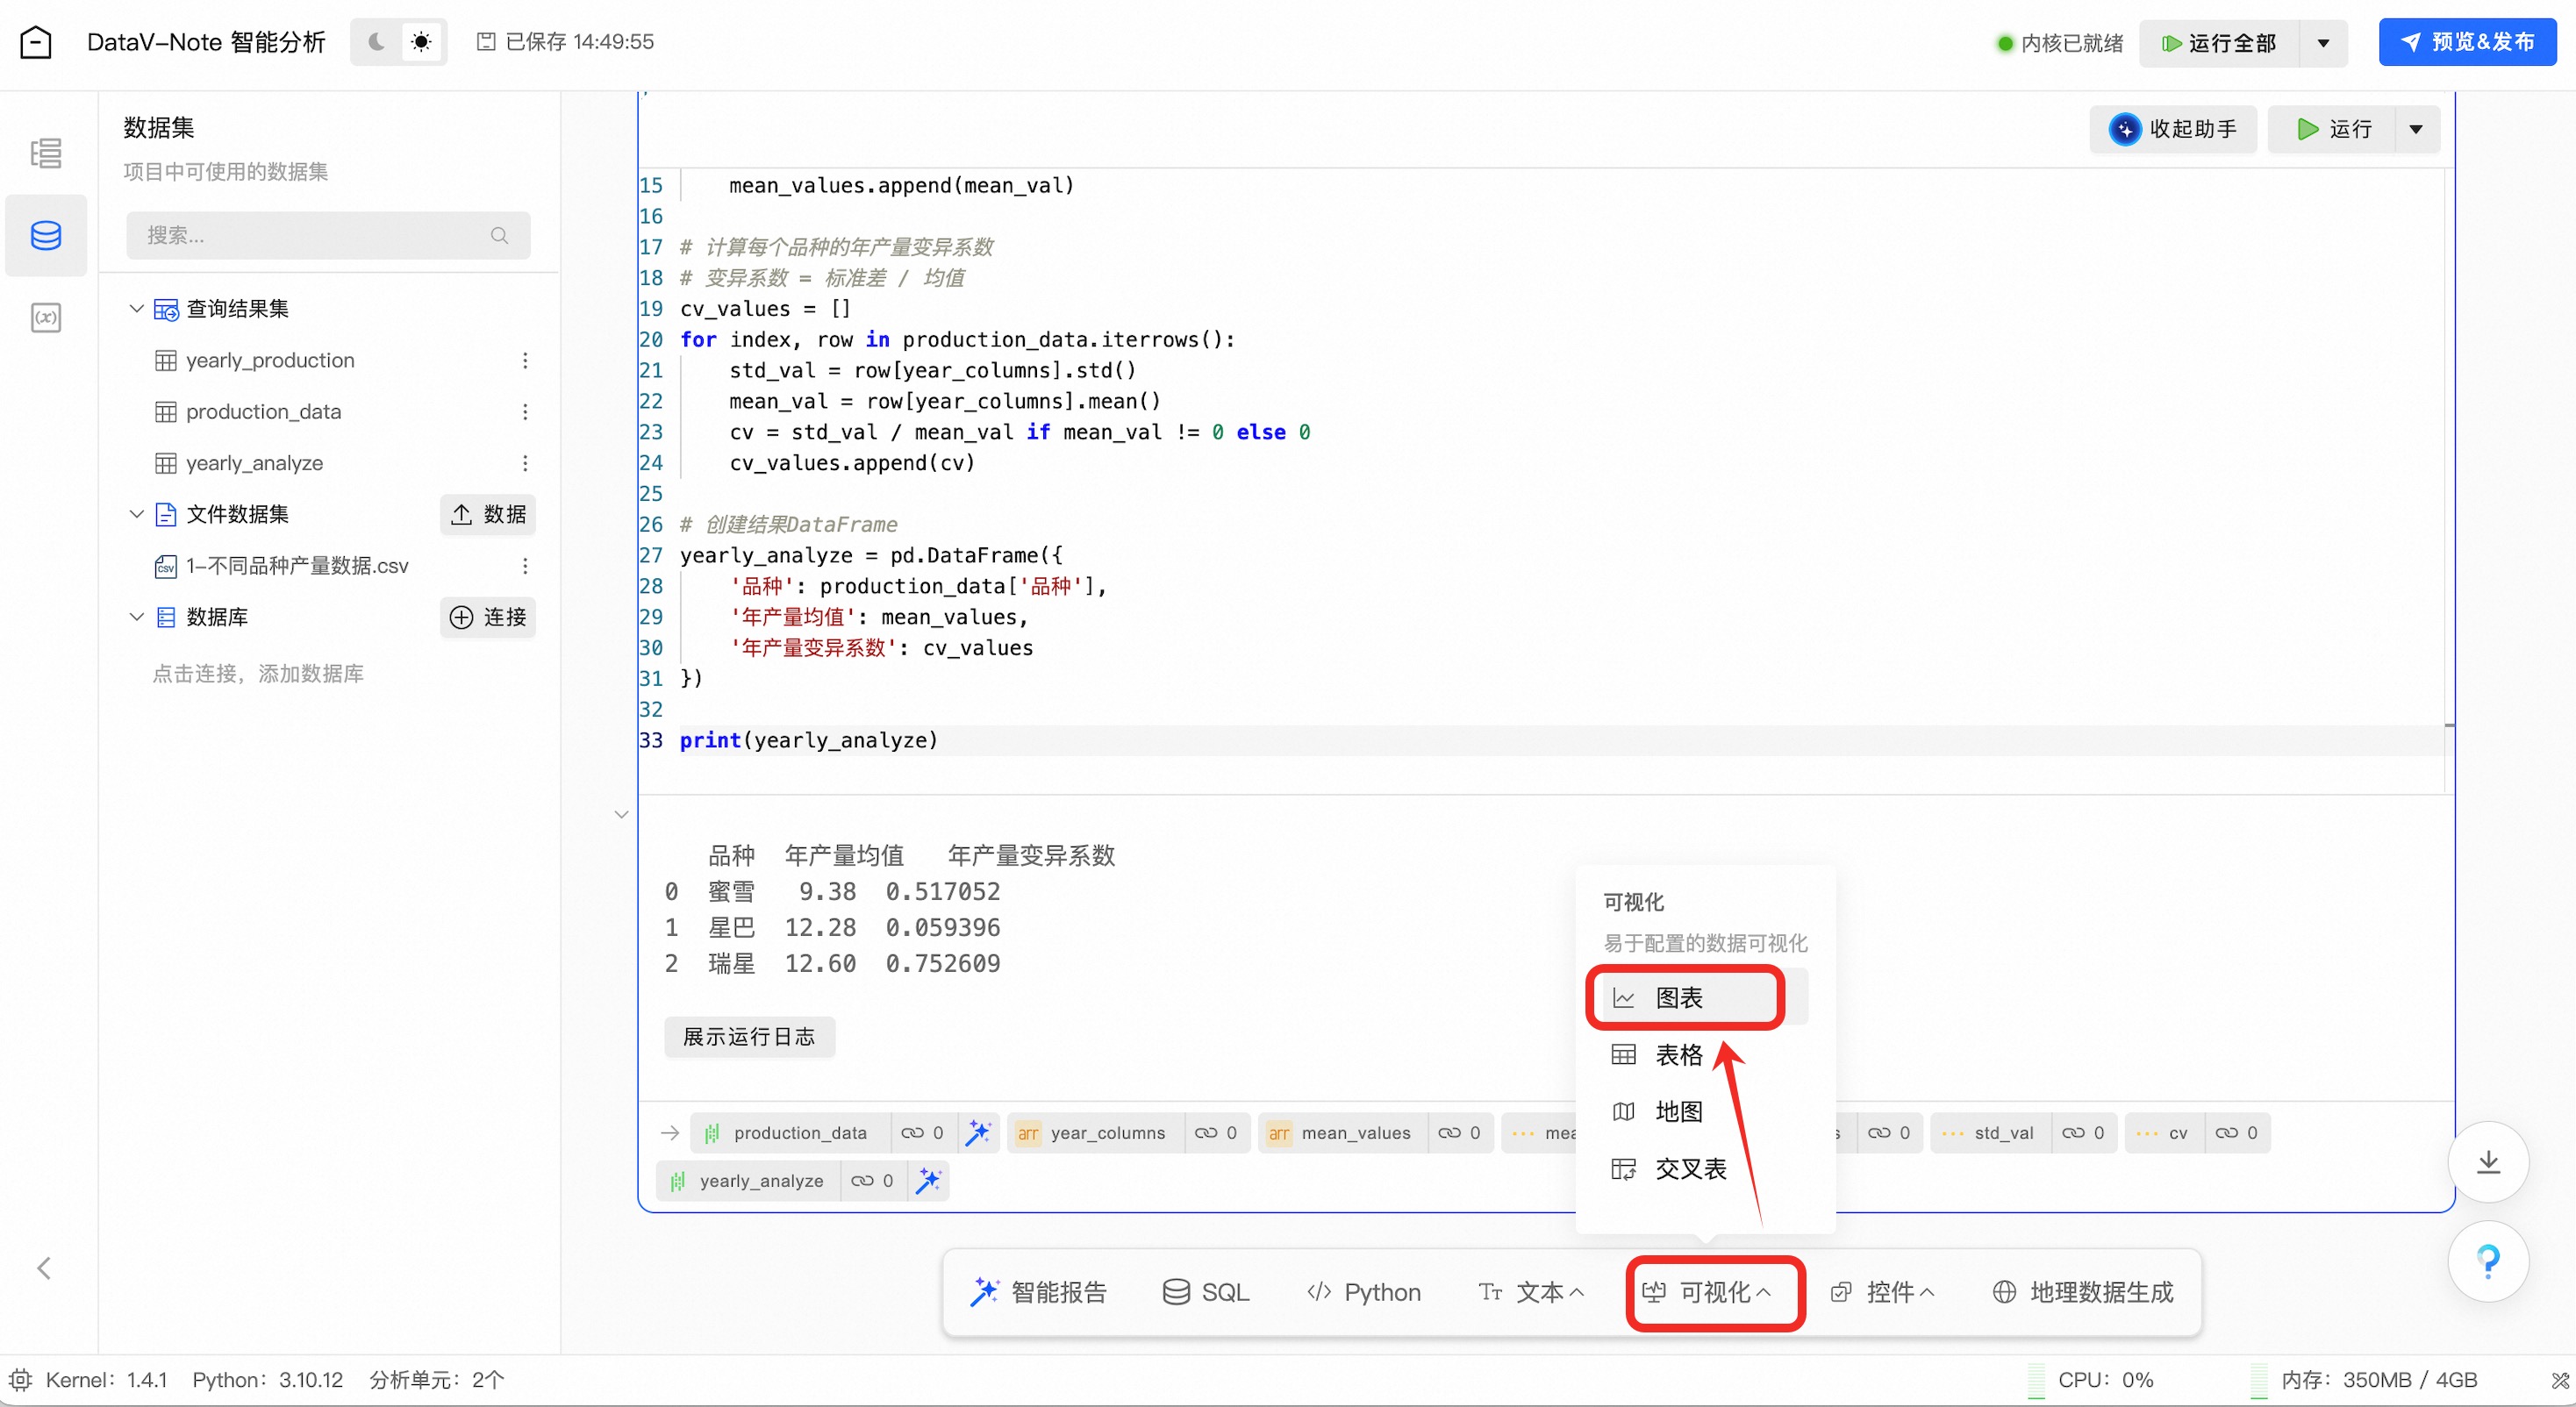Open the outline panel icon in left sidebar
2576x1407 pixels.
click(x=46, y=153)
